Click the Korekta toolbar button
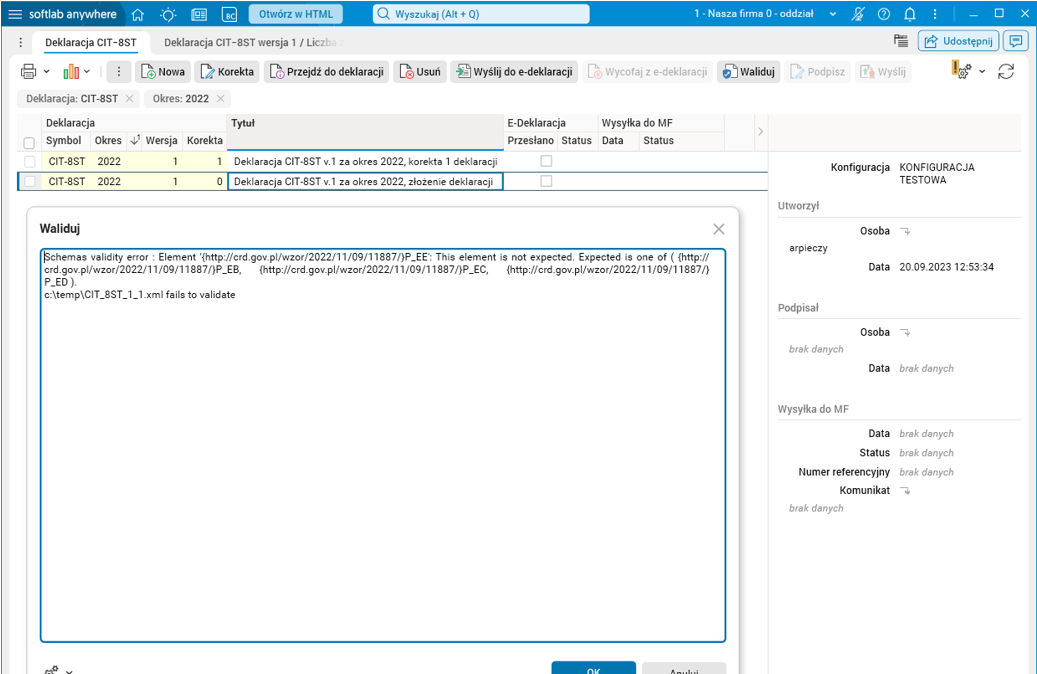1037x674 pixels. pyautogui.click(x=227, y=71)
